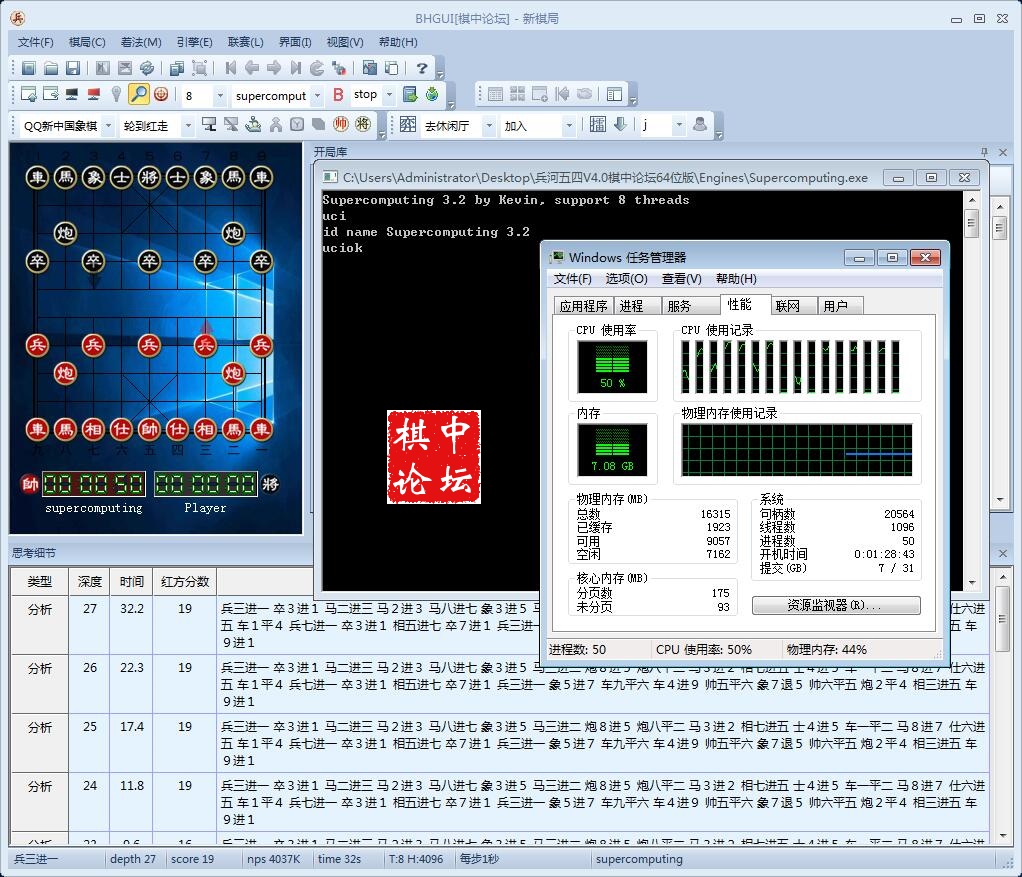Viewport: 1022px width, 877px height.
Task: Open help via the question mark icon
Action: pyautogui.click(x=422, y=68)
